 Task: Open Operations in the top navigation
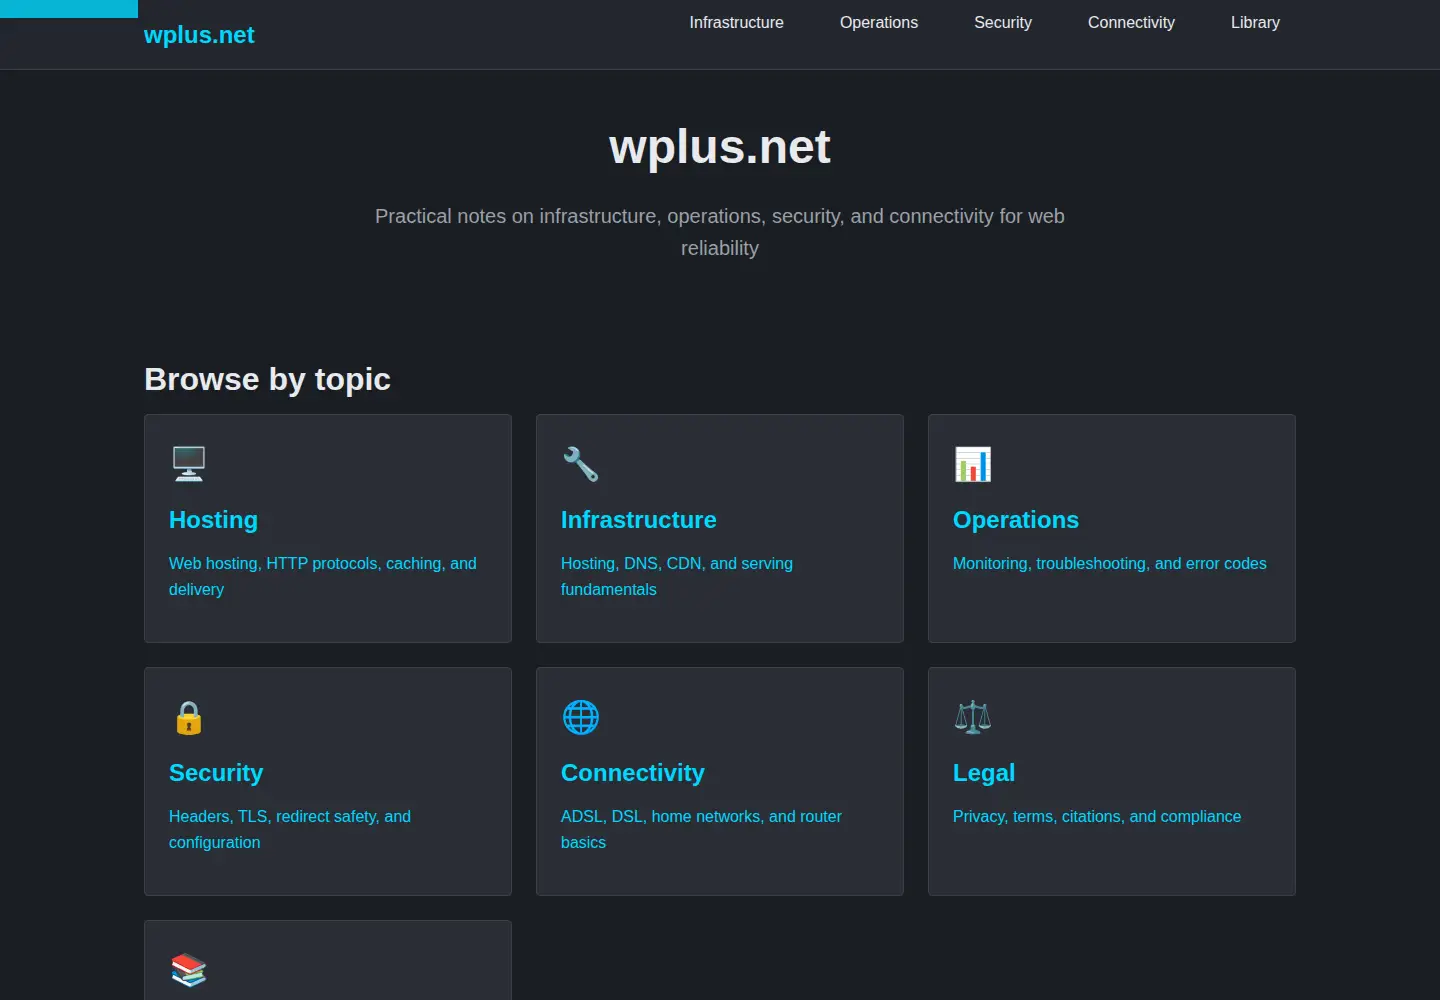(879, 22)
